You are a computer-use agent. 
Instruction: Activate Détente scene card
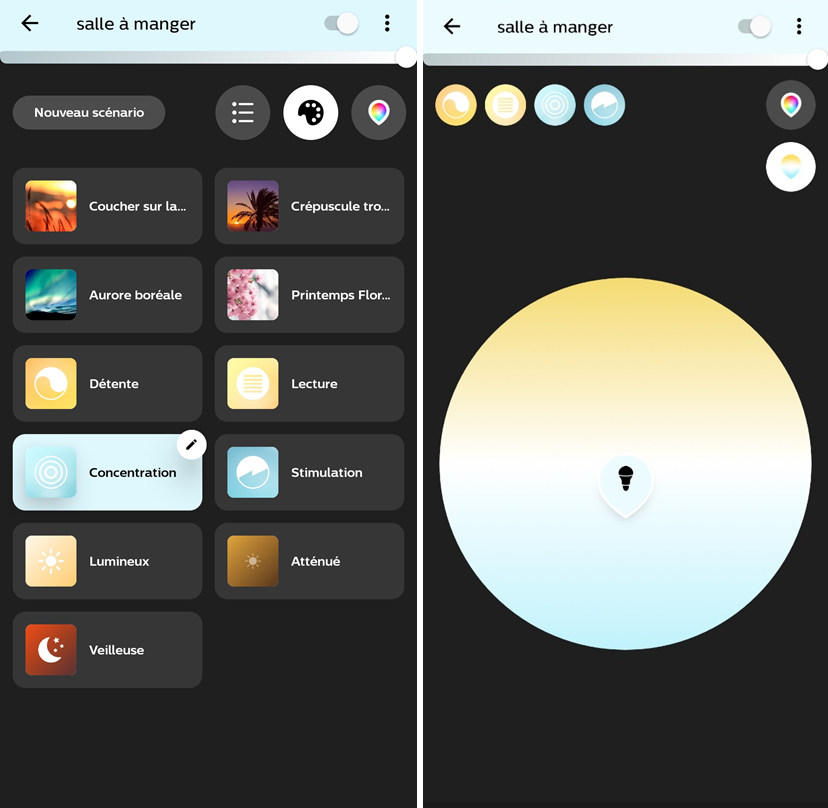coord(107,383)
